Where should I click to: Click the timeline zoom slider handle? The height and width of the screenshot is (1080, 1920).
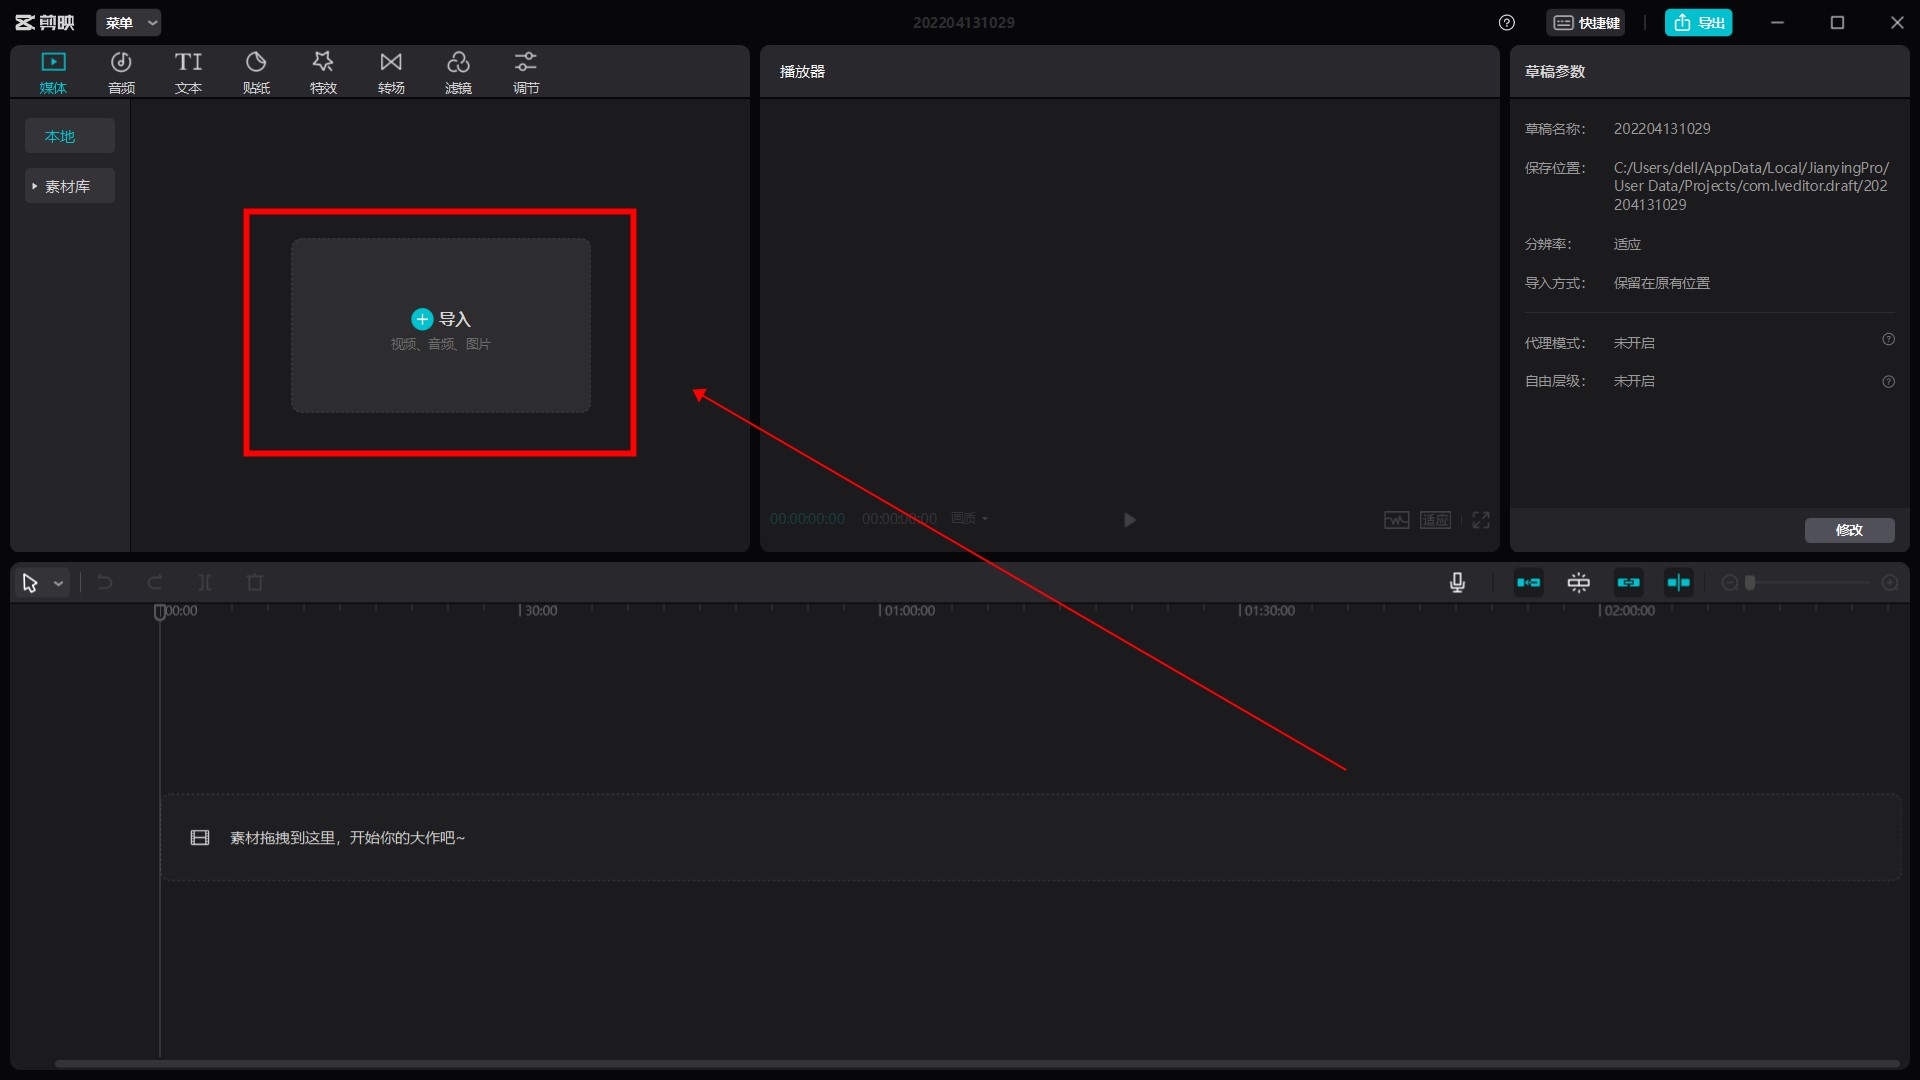click(1750, 583)
